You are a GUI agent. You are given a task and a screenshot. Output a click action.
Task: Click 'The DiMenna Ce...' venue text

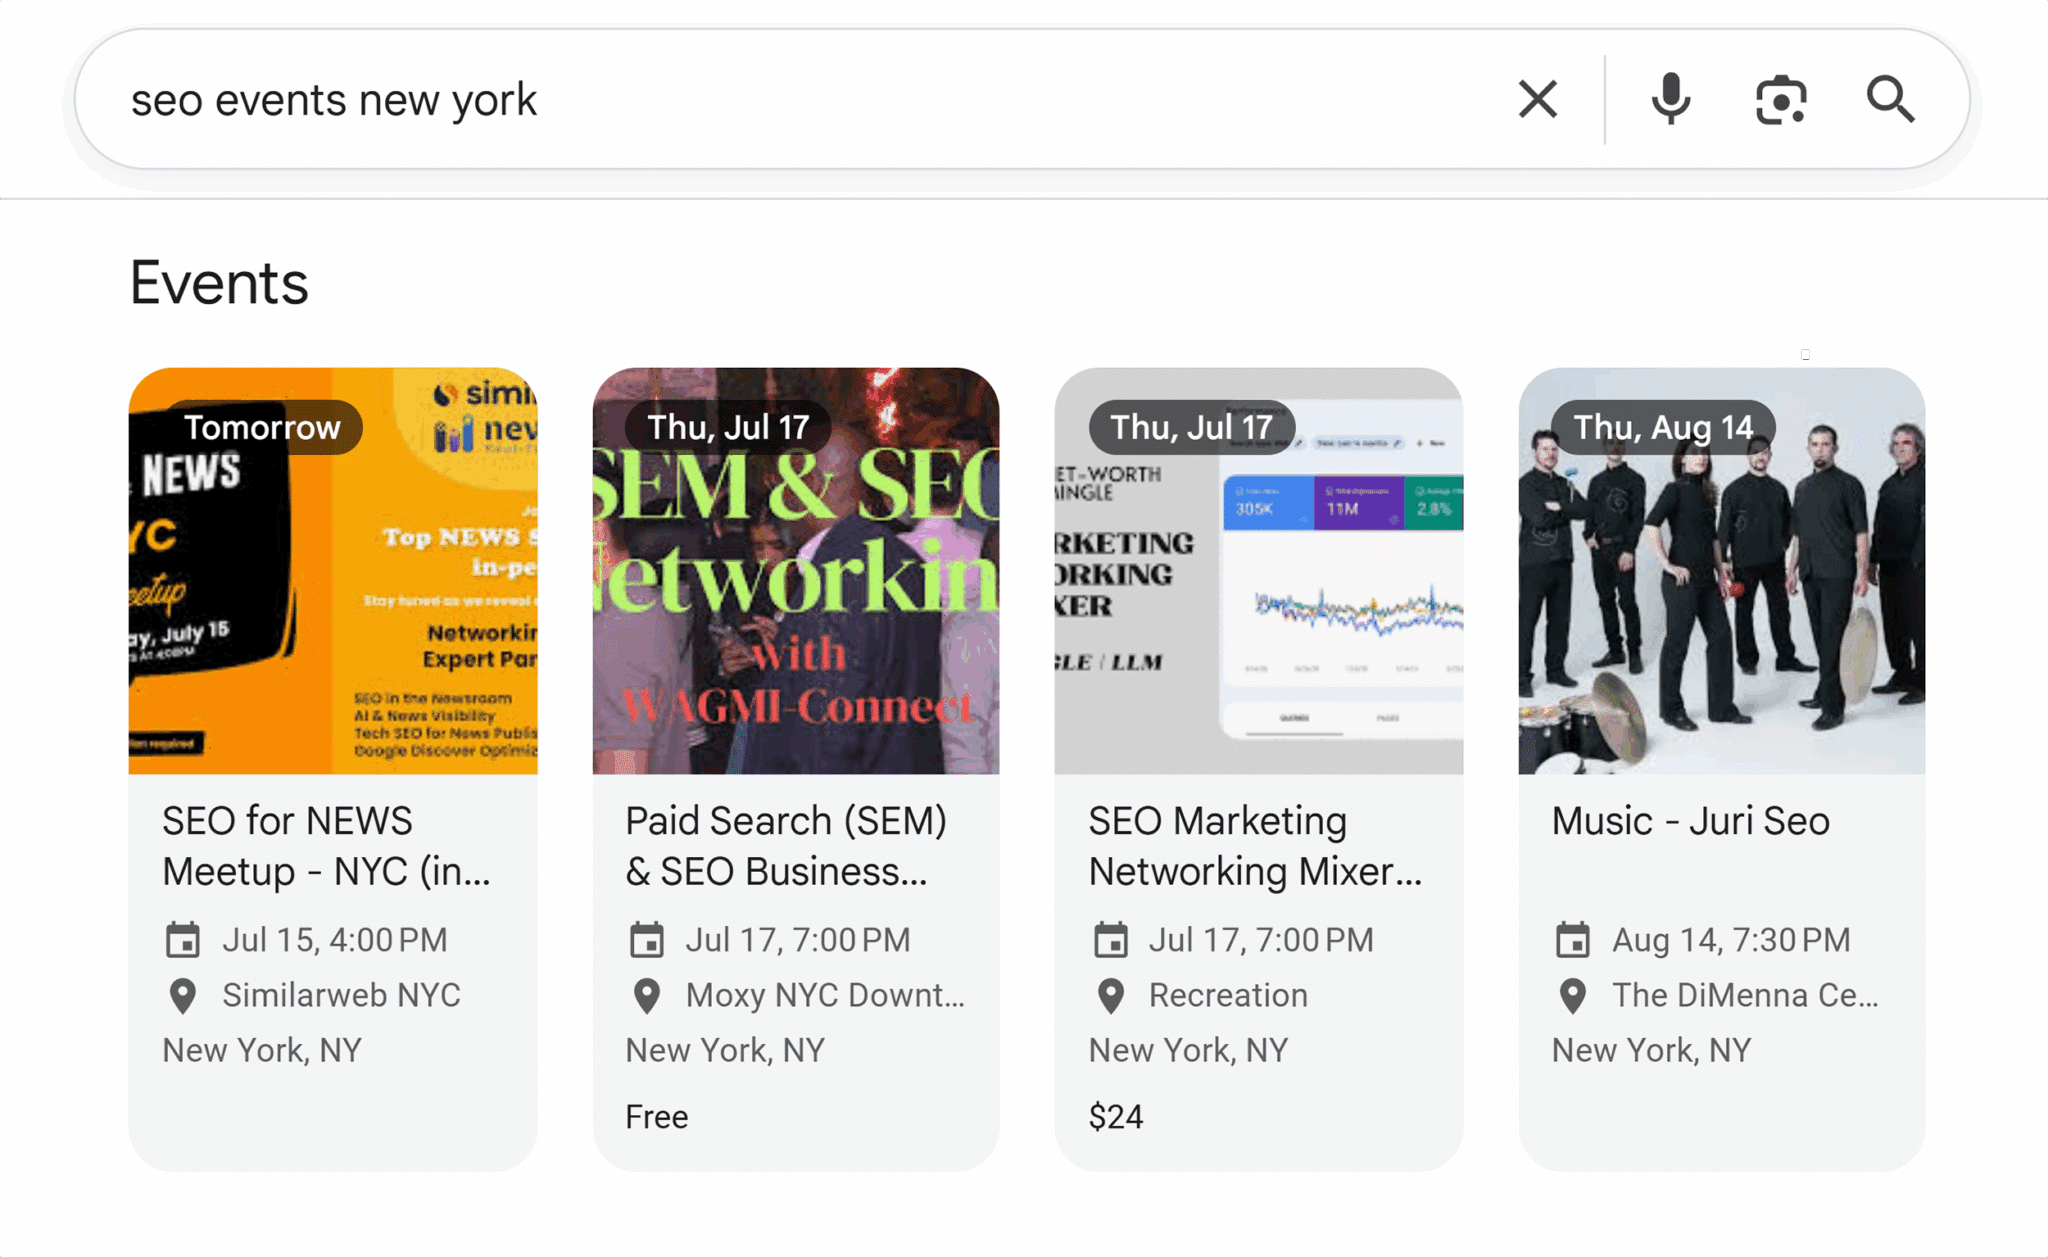[1745, 995]
